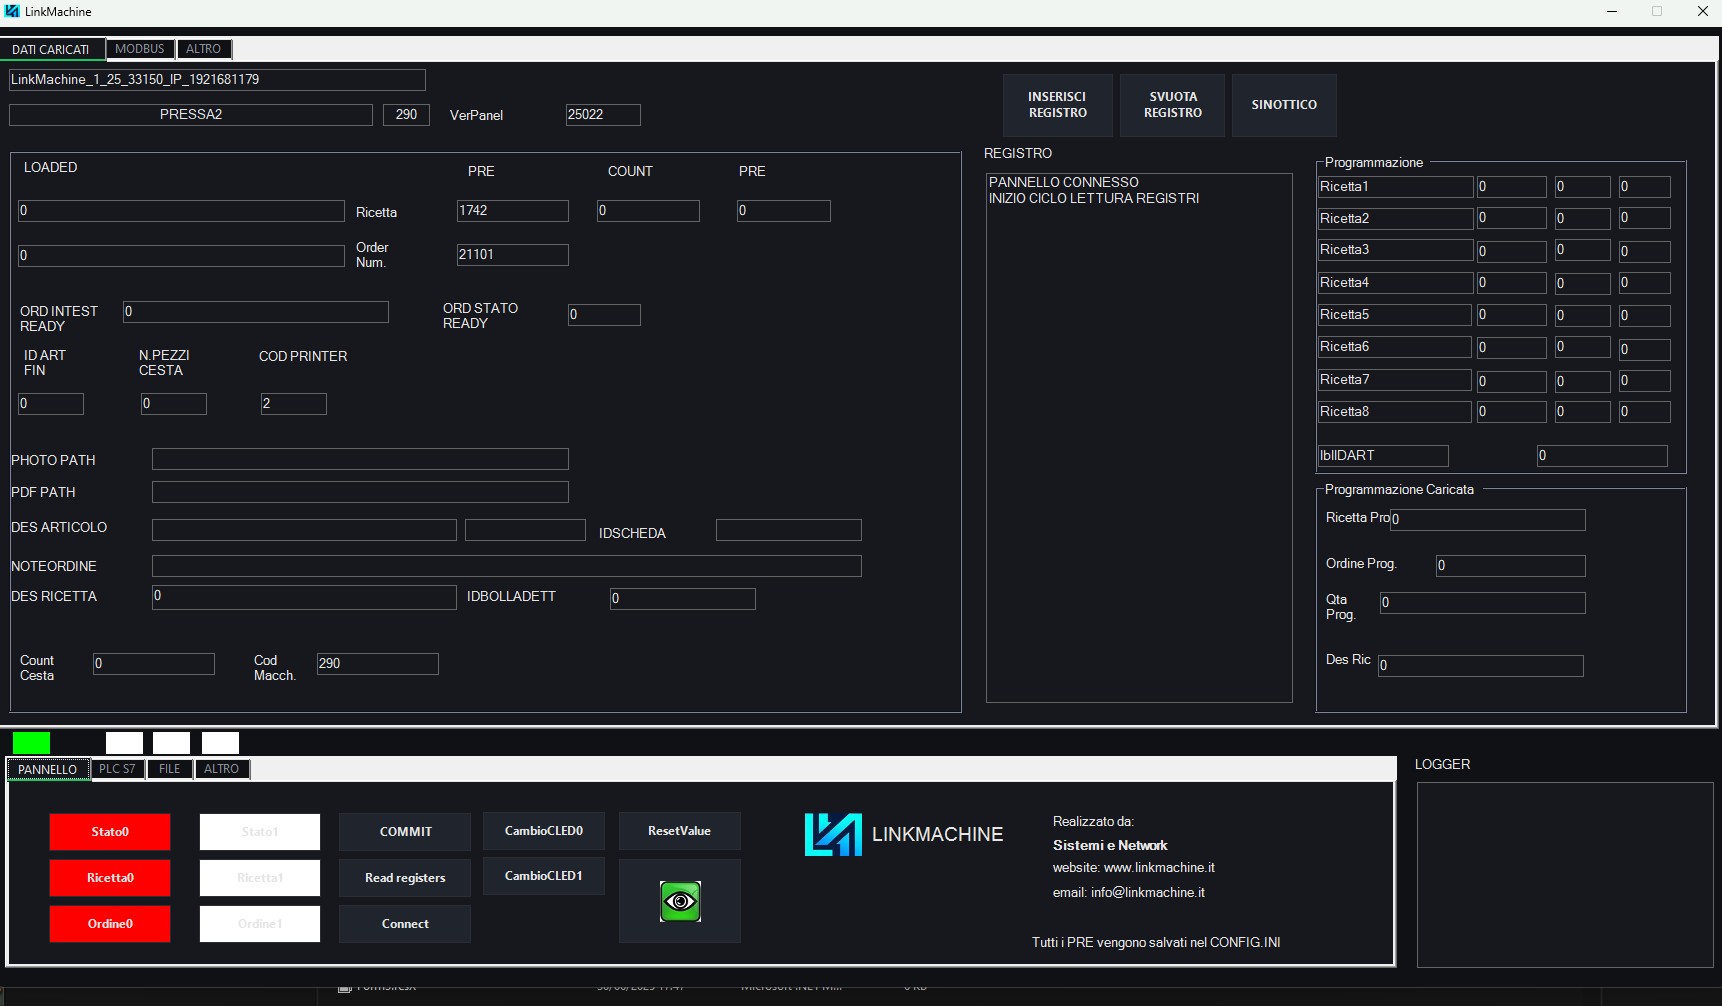Open the SINOTTICO view

tap(1284, 105)
